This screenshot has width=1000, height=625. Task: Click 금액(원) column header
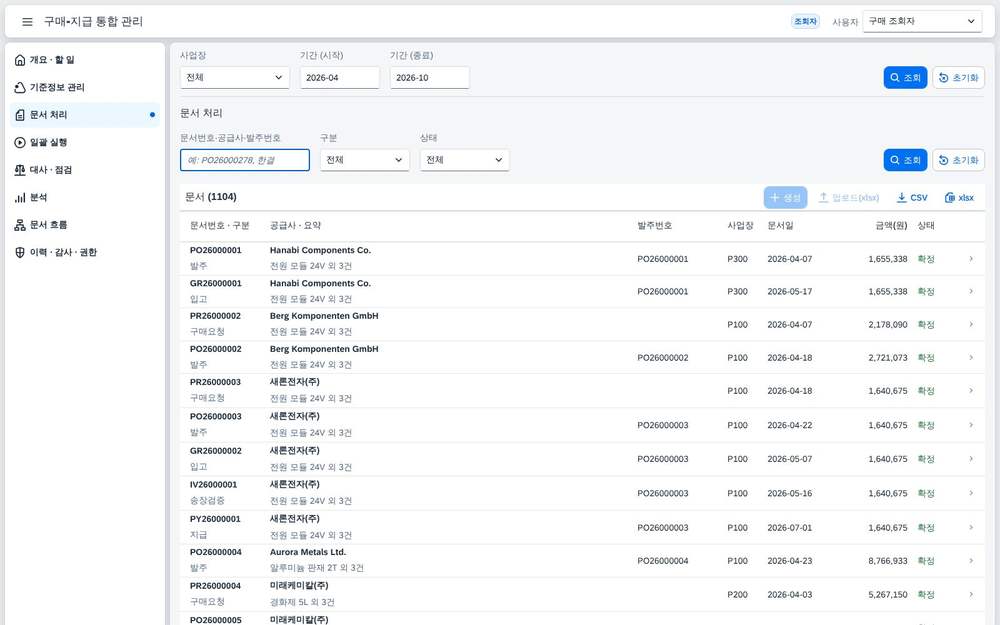(891, 226)
